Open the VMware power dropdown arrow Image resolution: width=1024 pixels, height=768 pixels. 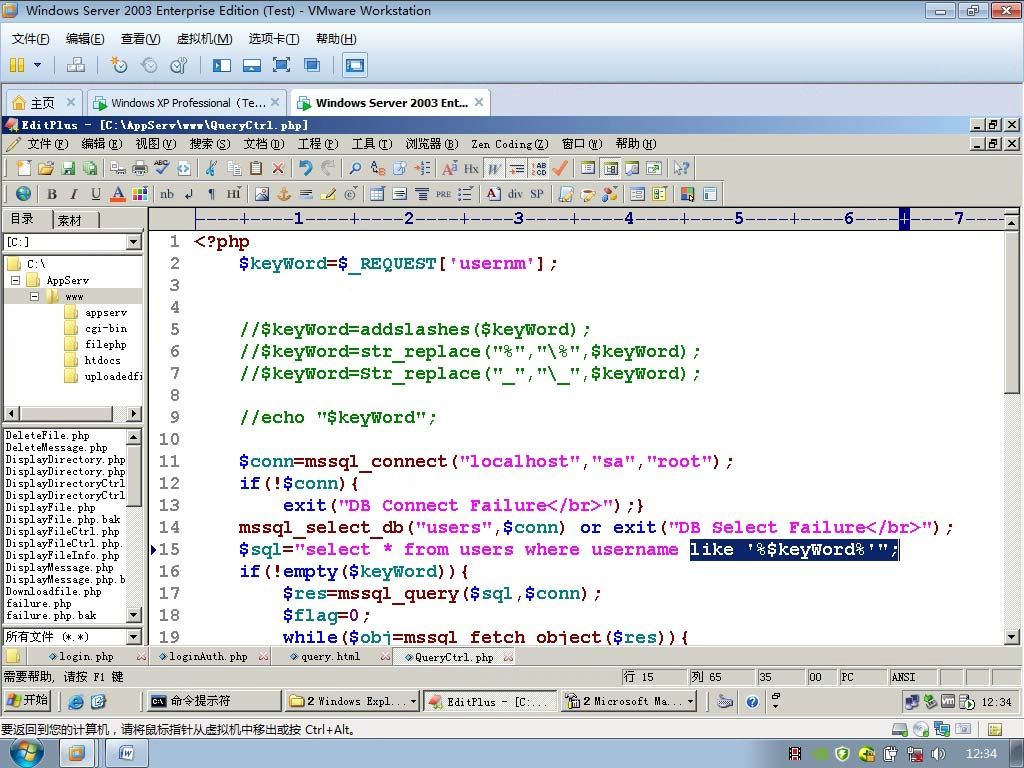point(37,65)
